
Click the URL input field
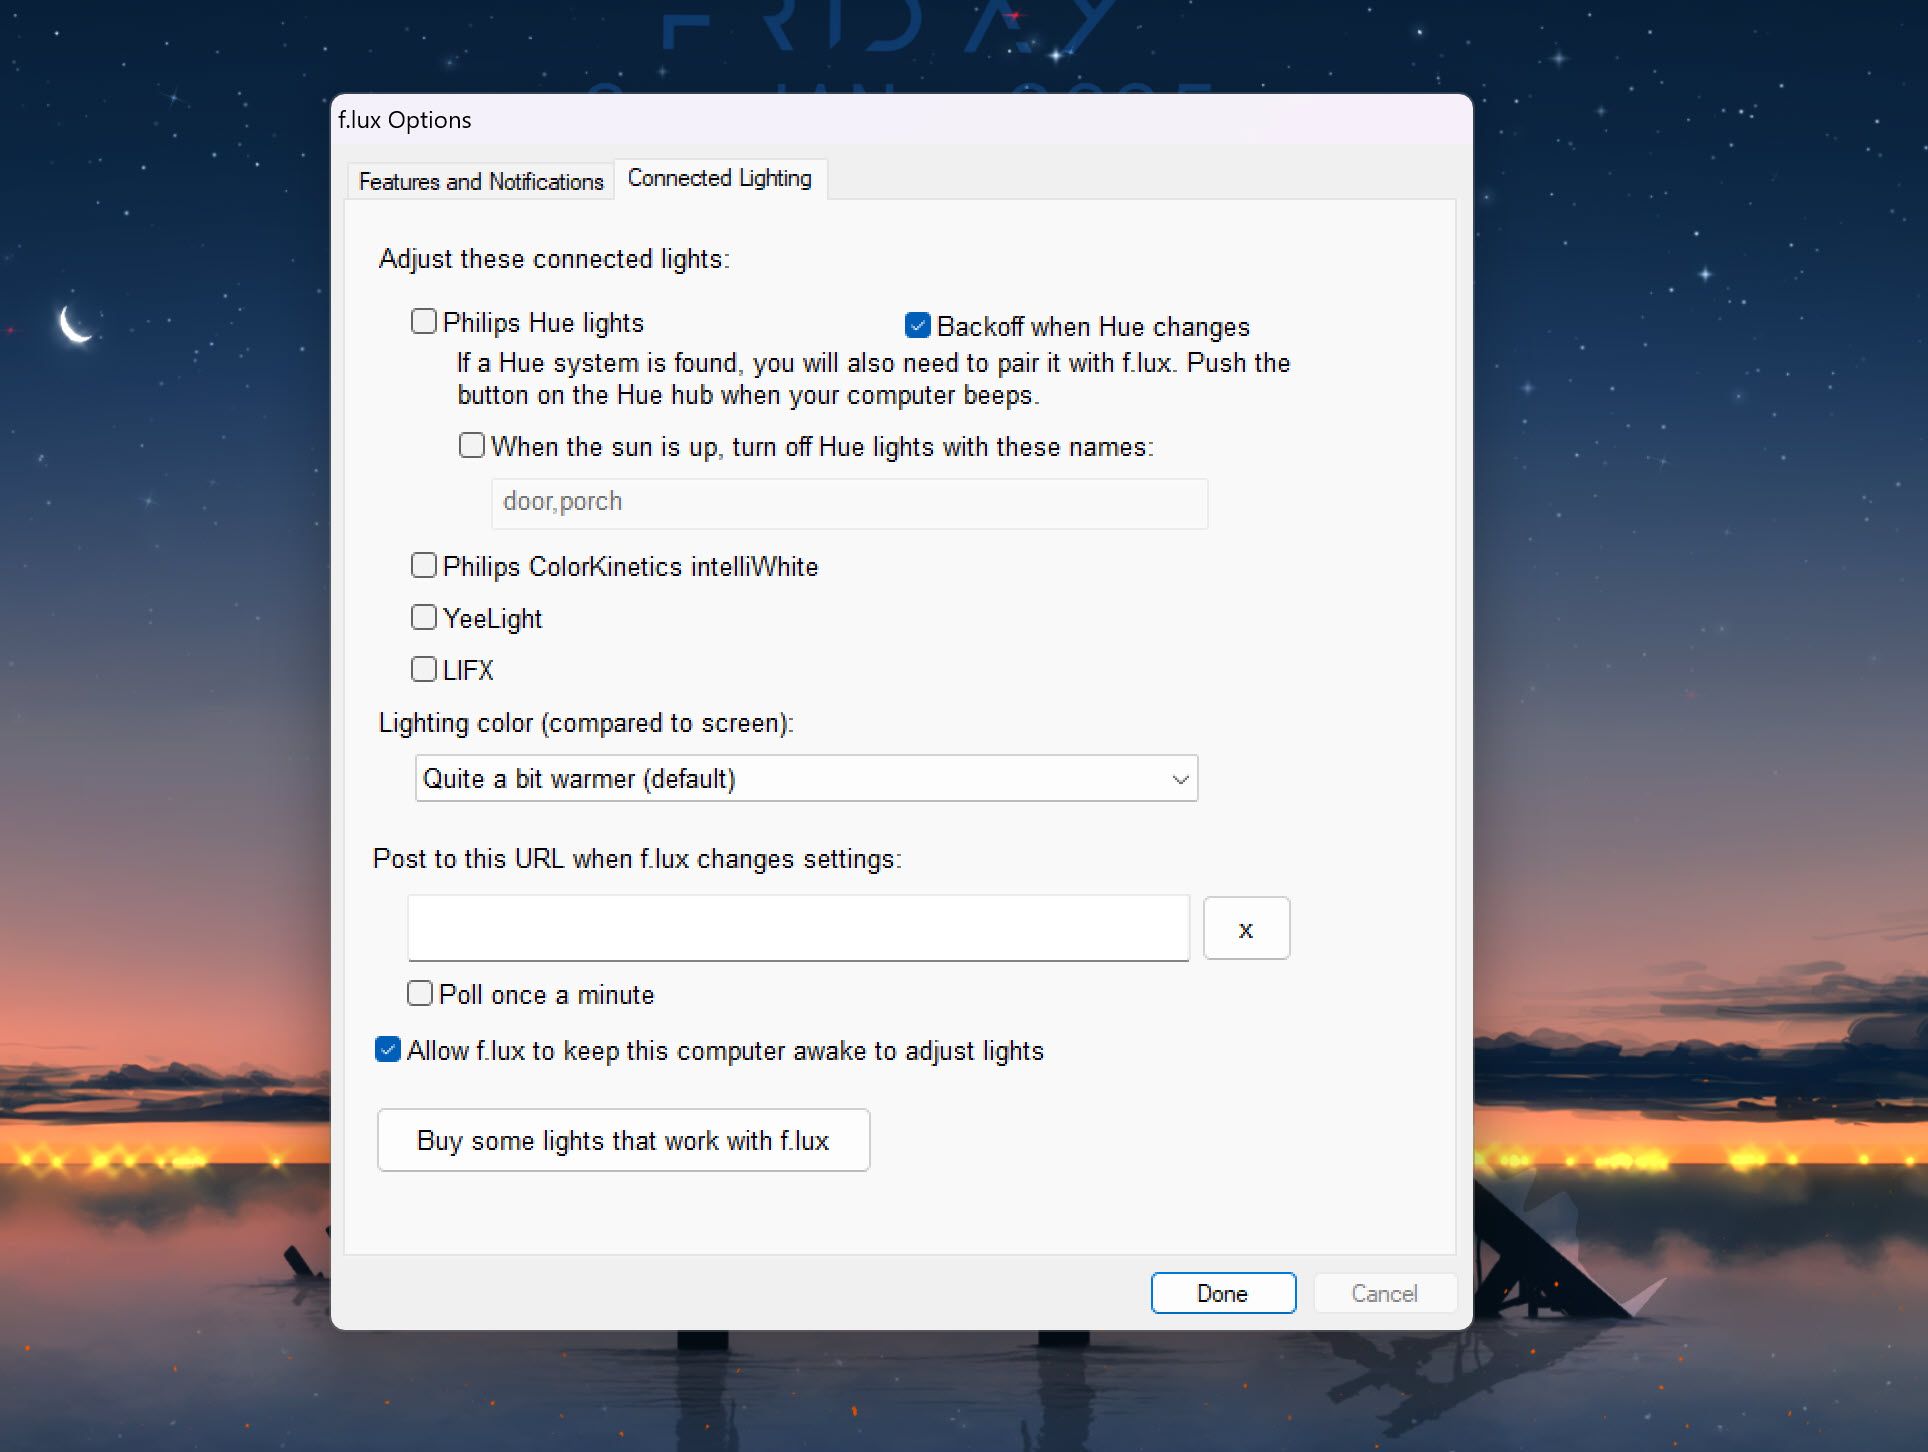799,926
